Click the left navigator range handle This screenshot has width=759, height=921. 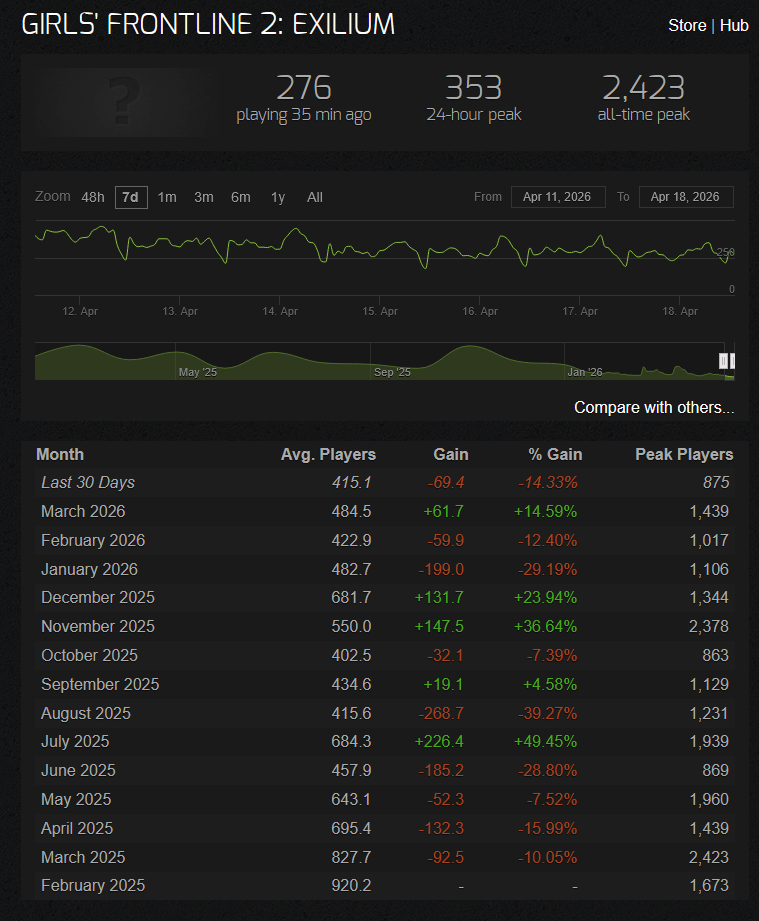coord(723,361)
